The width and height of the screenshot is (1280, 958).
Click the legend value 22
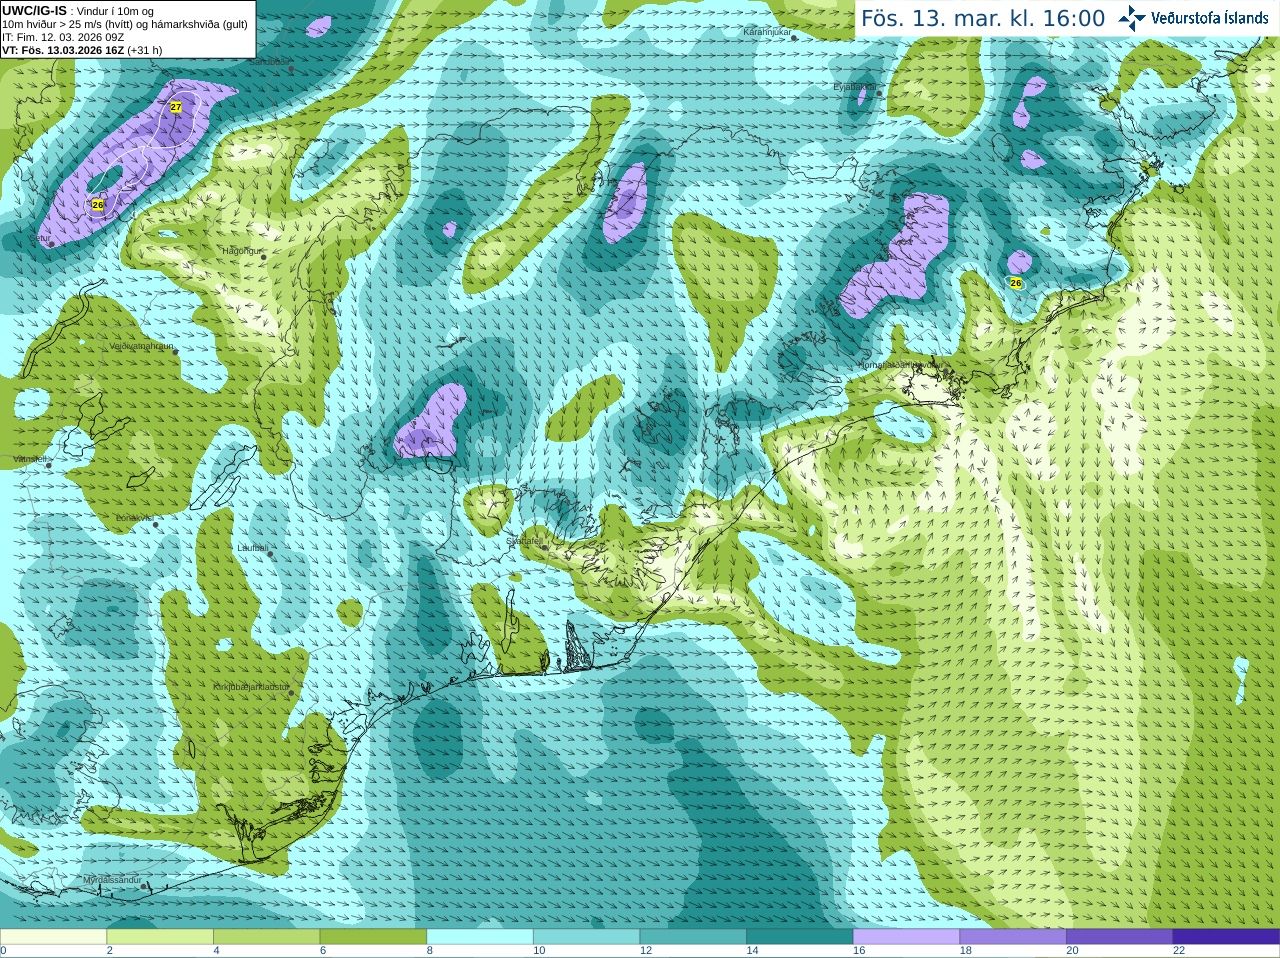tap(1179, 951)
